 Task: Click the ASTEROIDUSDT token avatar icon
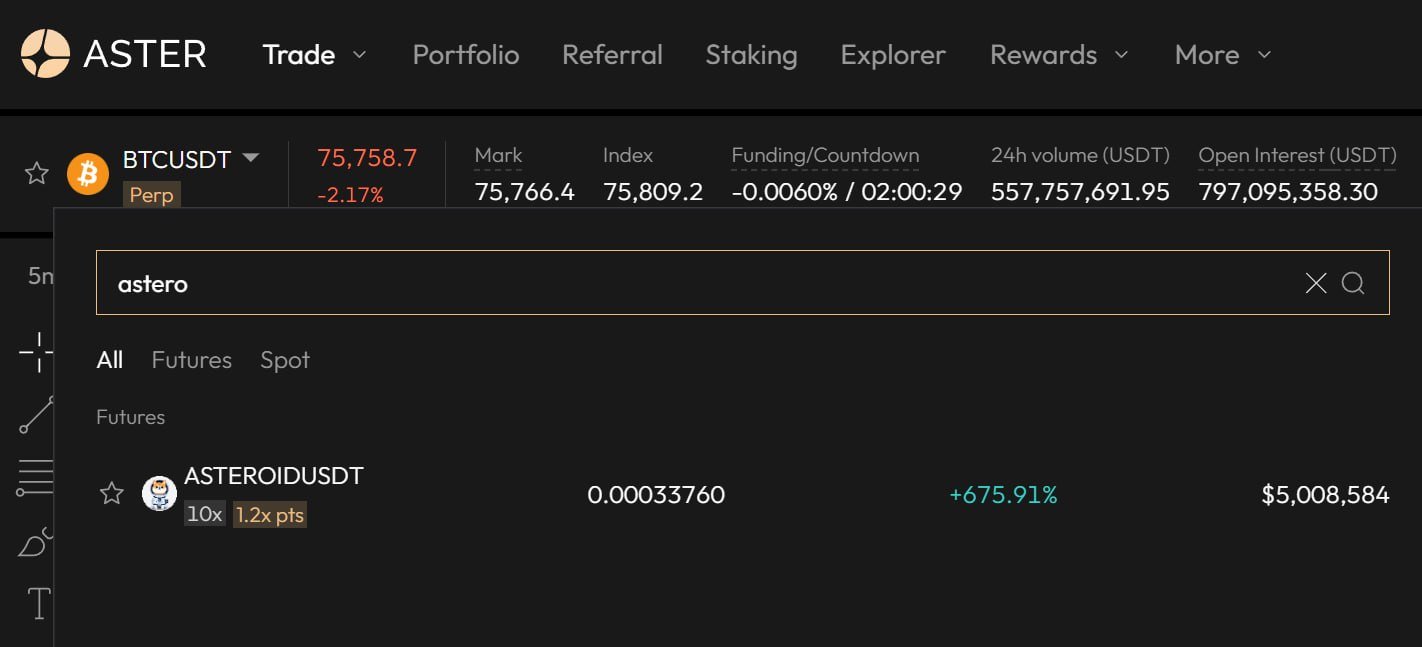point(159,493)
